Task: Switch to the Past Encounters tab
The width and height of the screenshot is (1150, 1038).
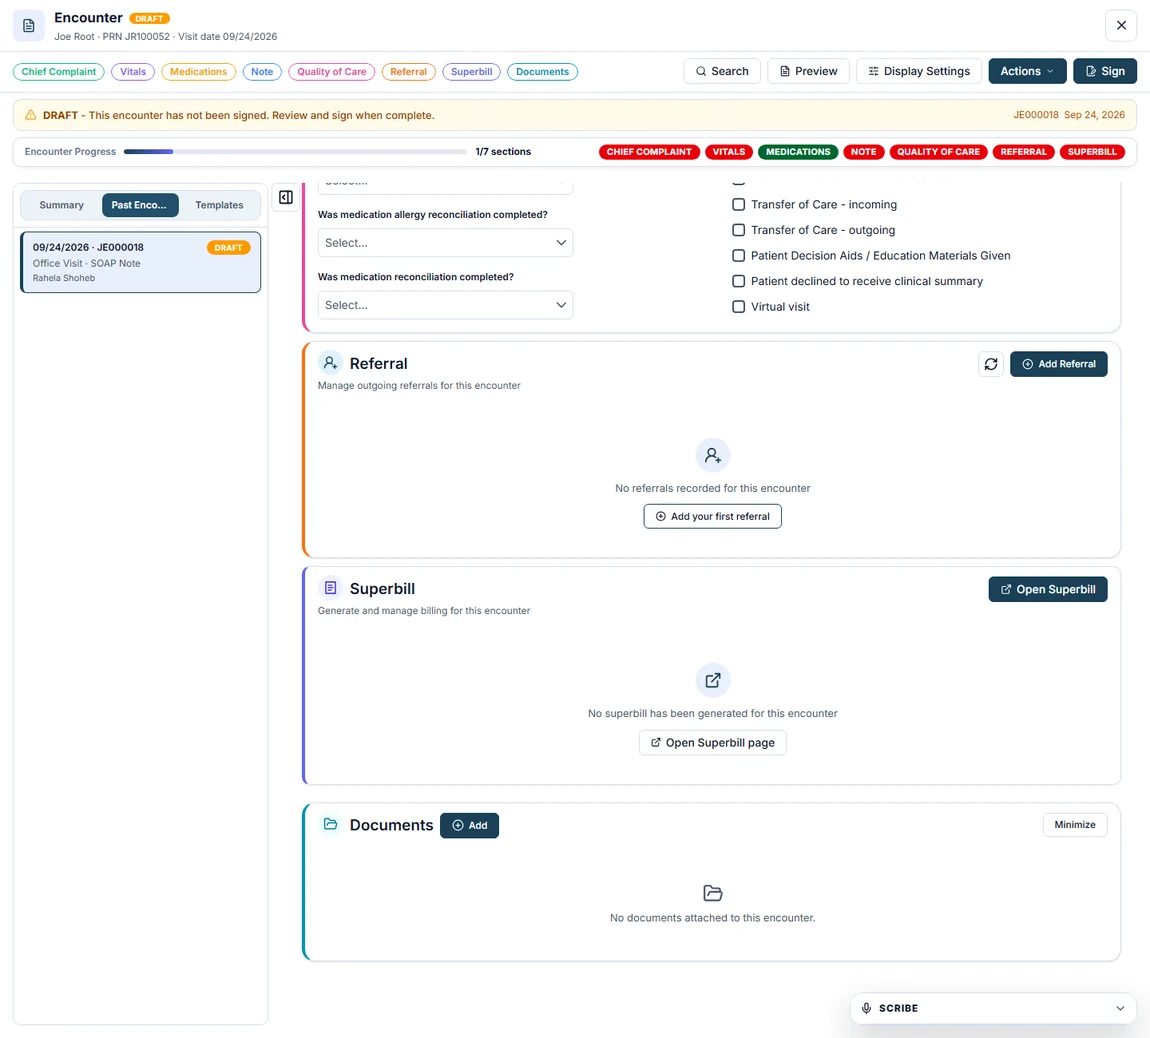Action: 139,205
